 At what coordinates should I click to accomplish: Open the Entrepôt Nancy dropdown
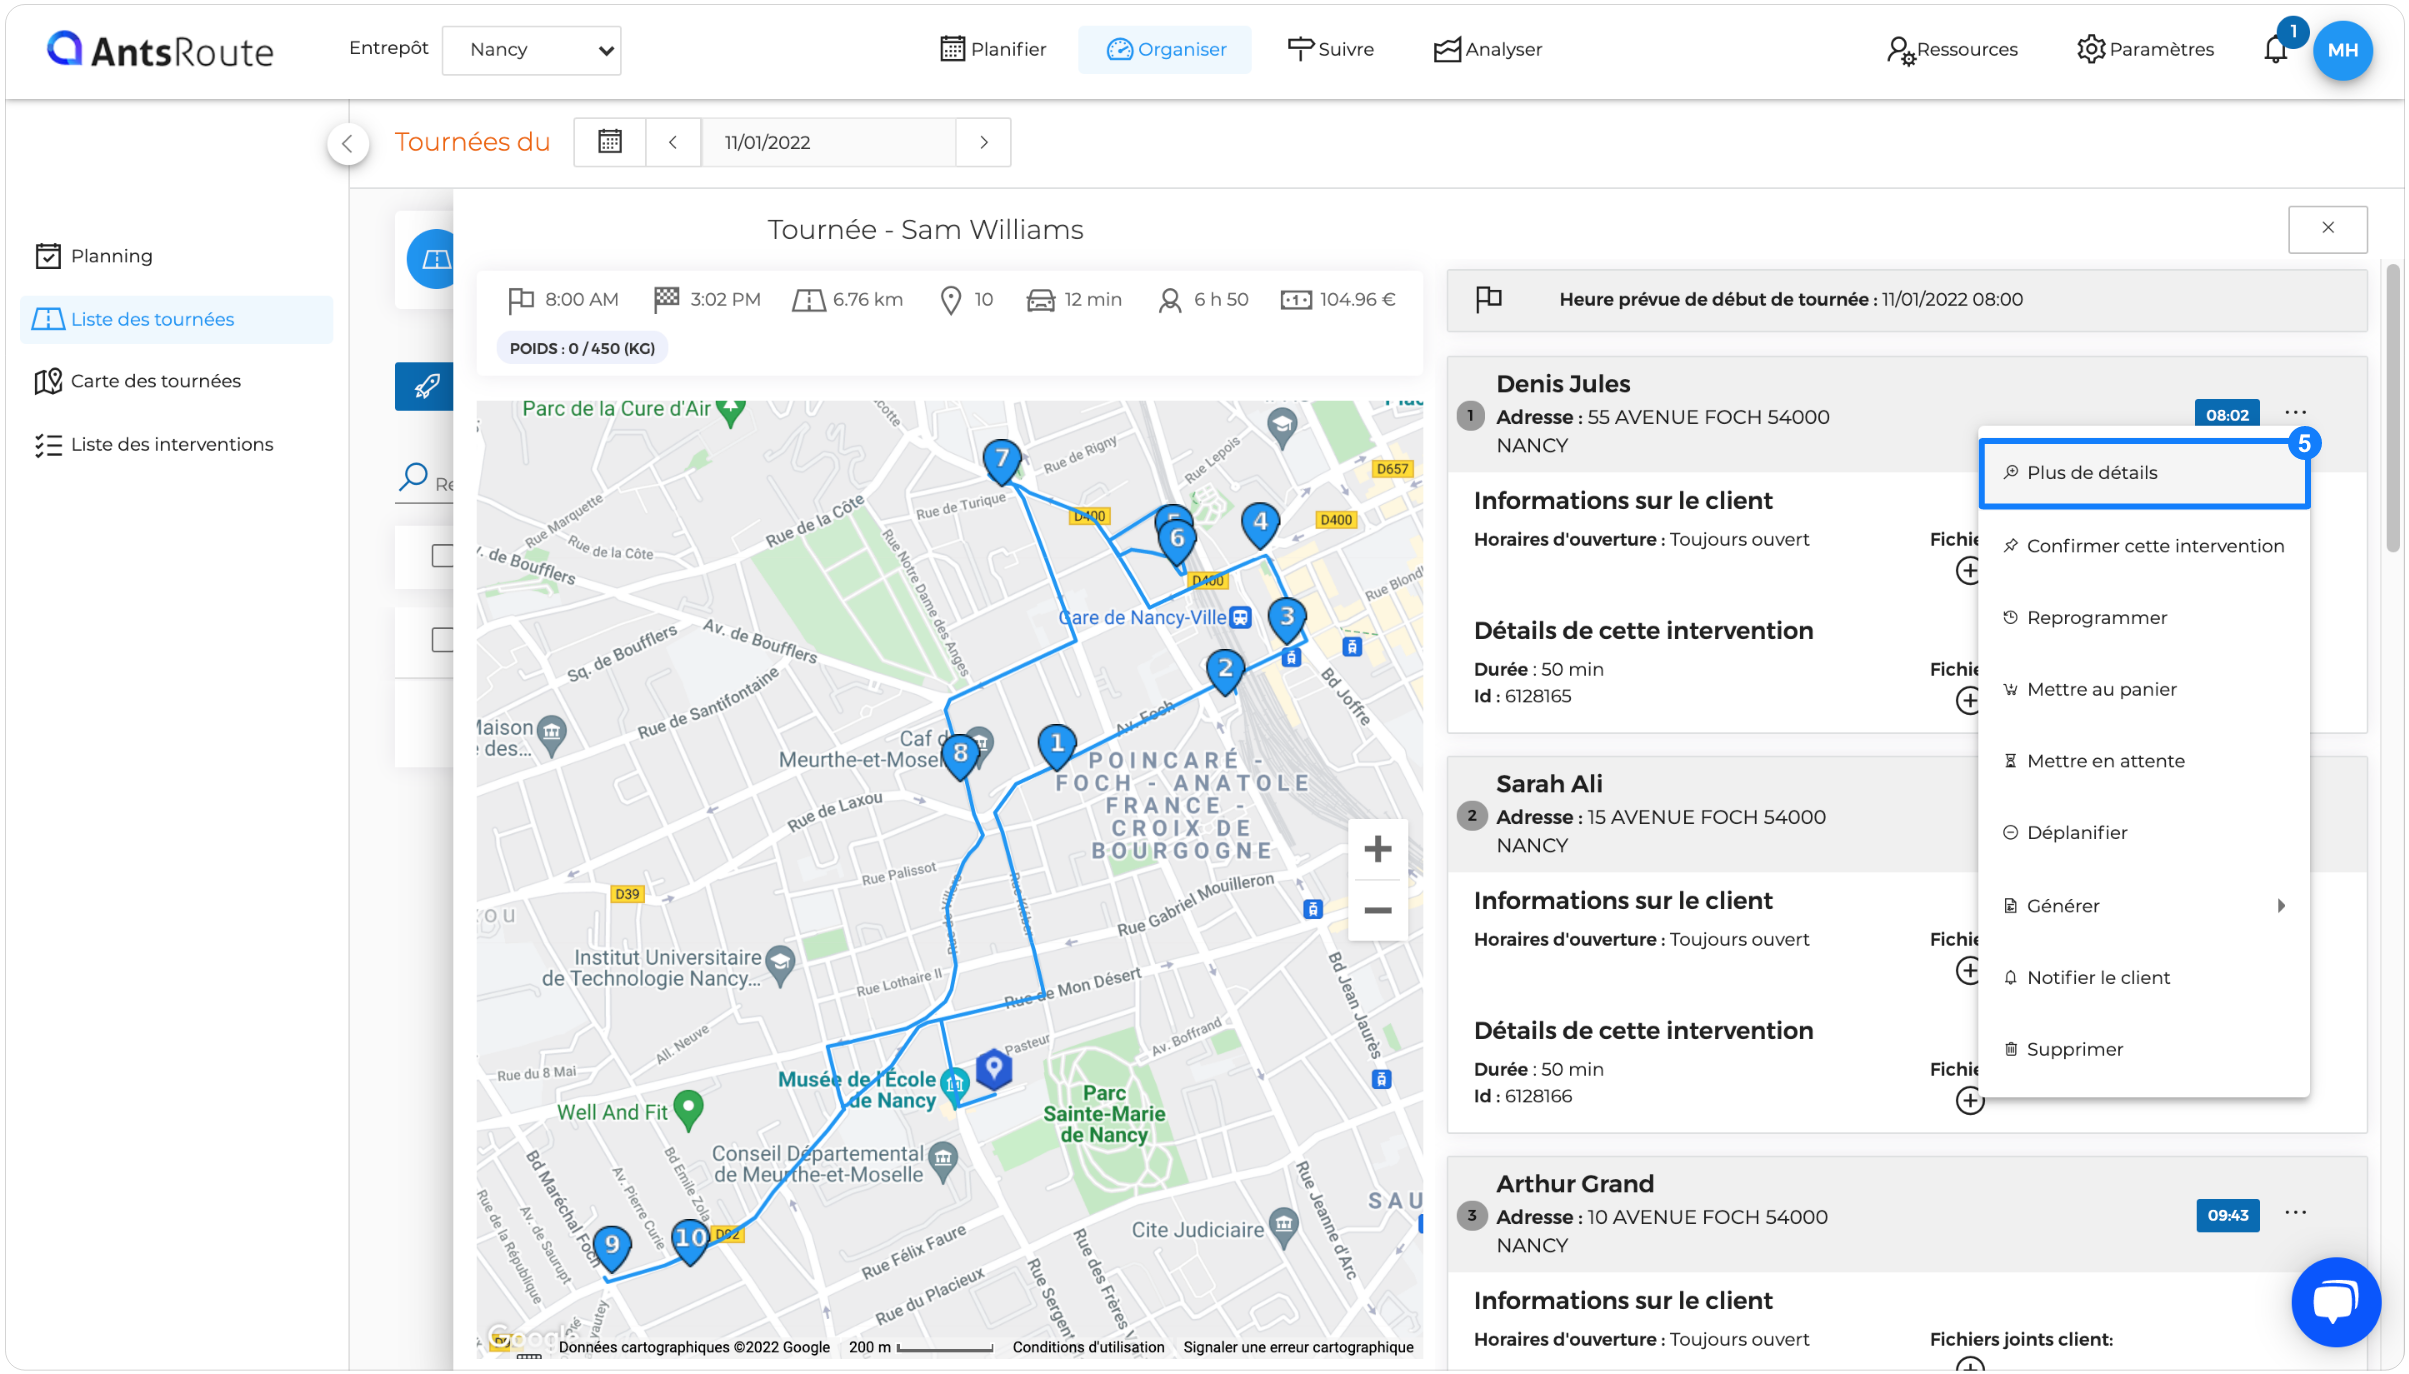pos(531,50)
